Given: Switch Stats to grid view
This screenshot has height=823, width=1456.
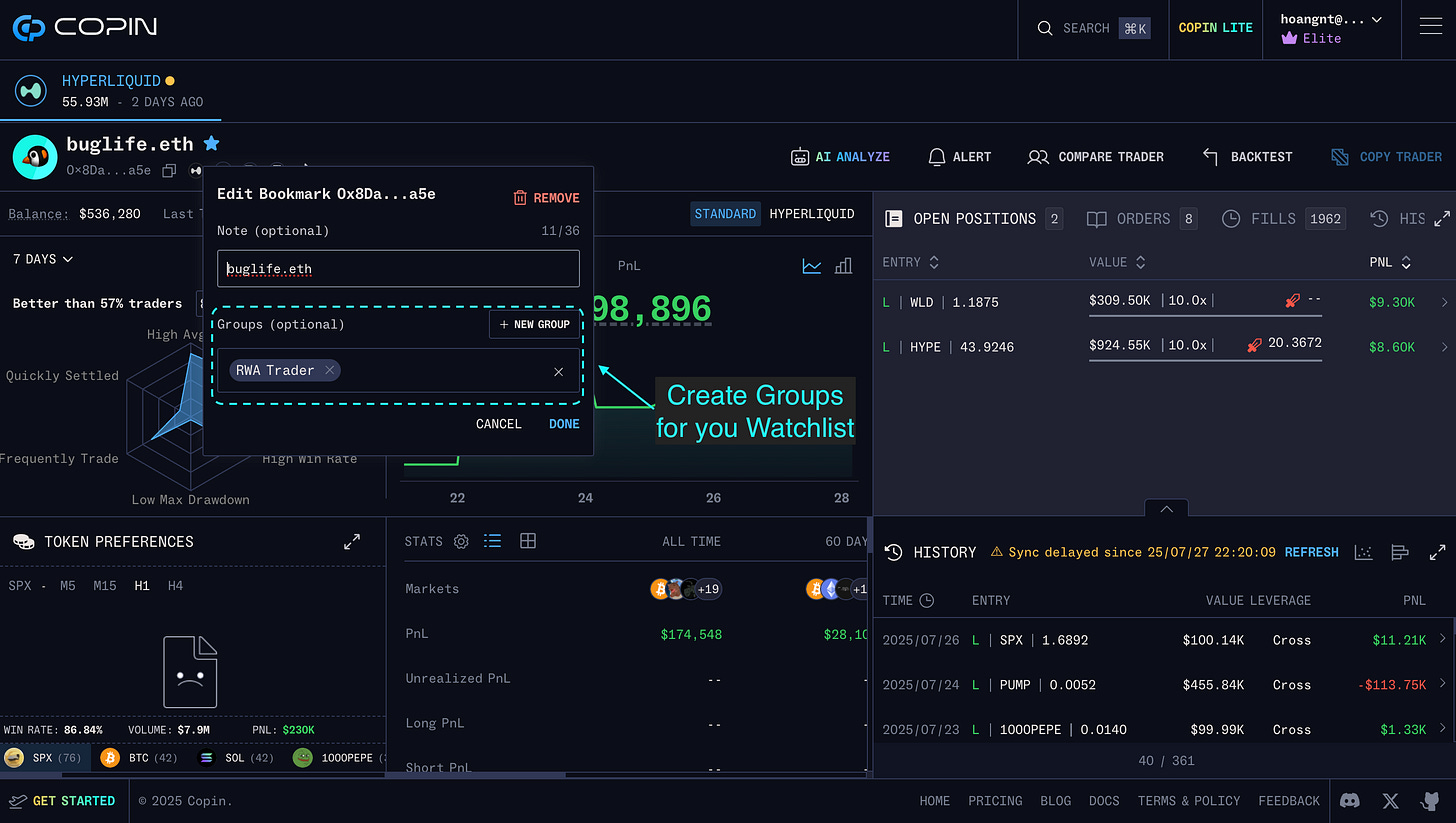Looking at the screenshot, I should [528, 541].
